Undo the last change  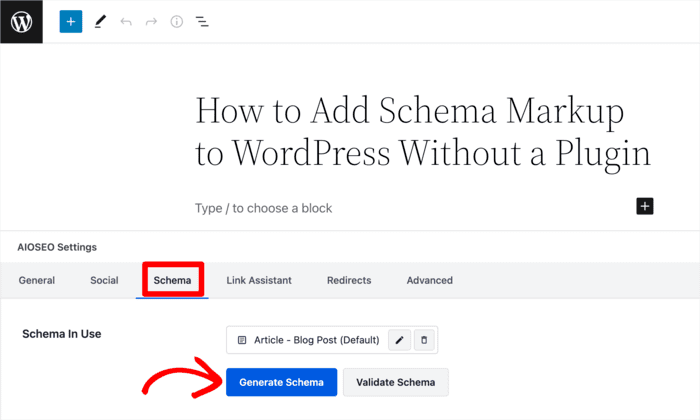(126, 21)
